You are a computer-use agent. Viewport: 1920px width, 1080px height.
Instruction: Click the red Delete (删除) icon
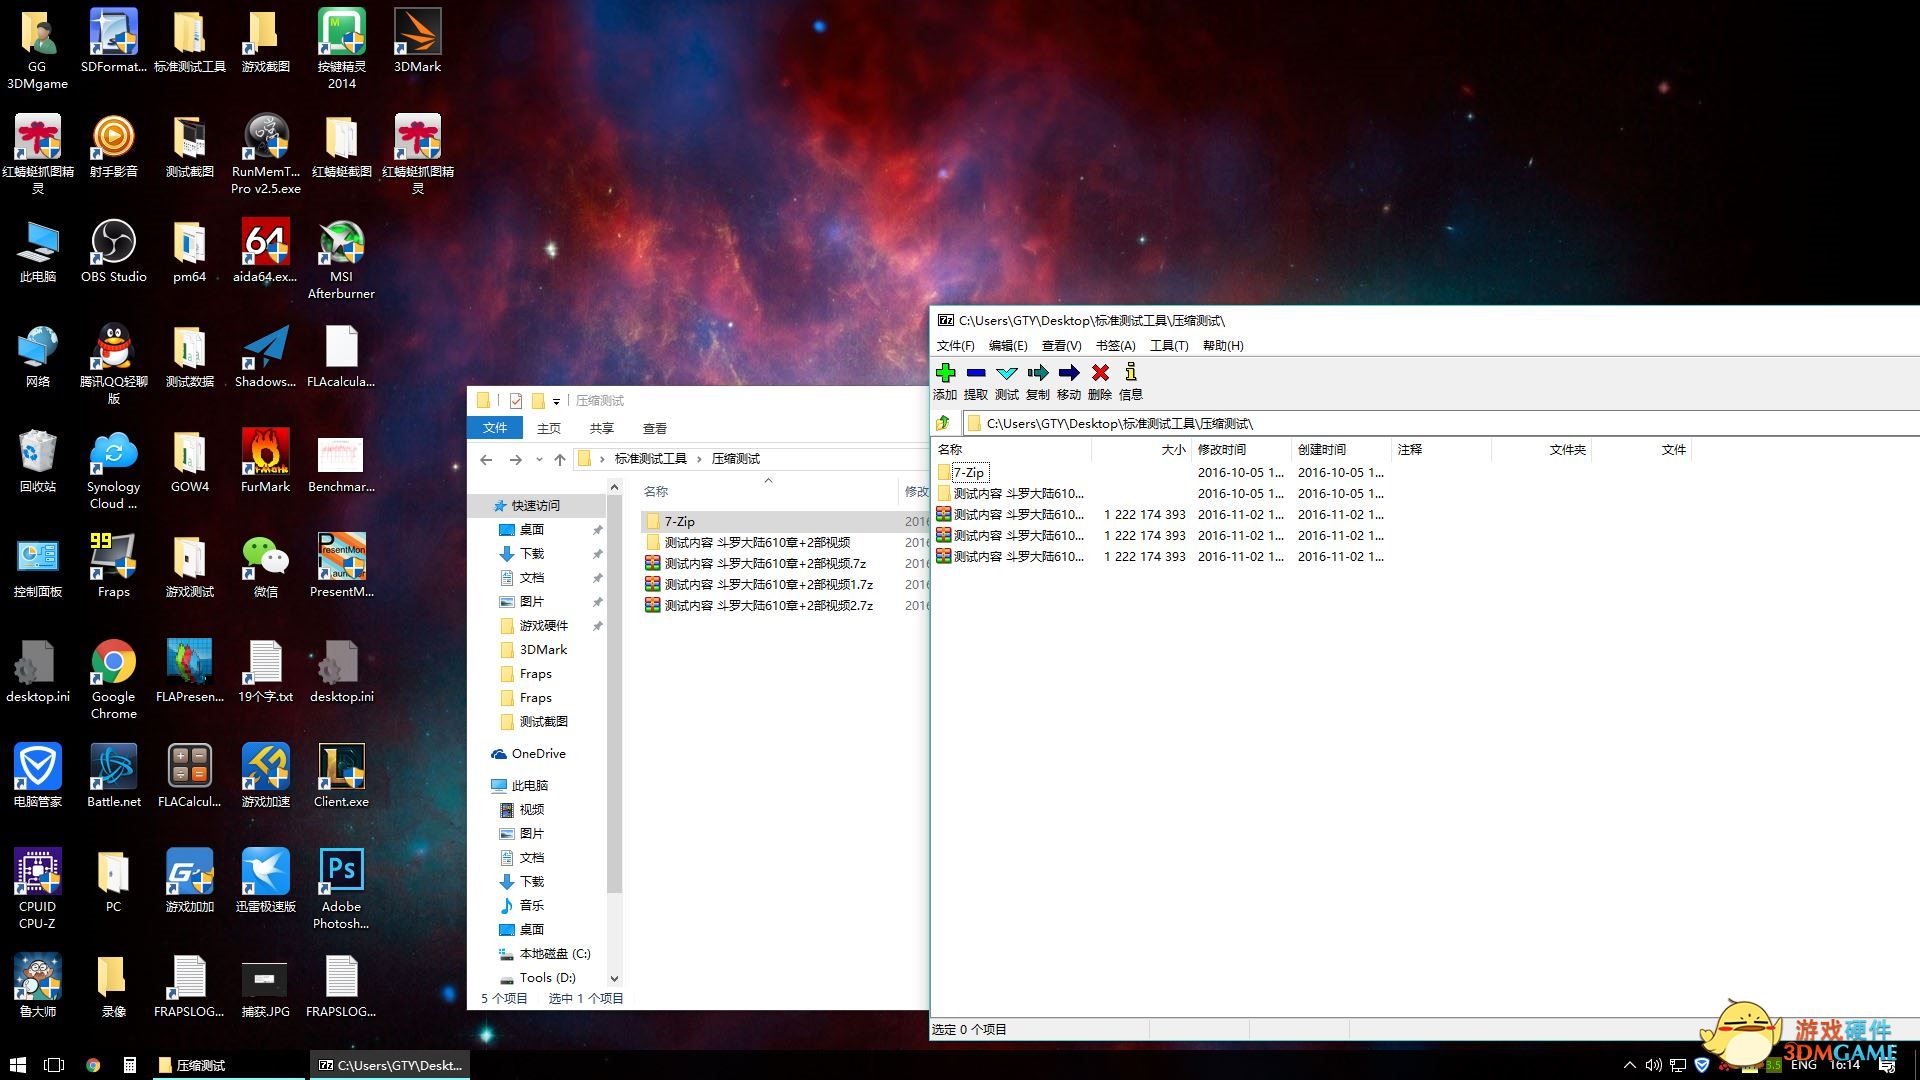pyautogui.click(x=1100, y=373)
